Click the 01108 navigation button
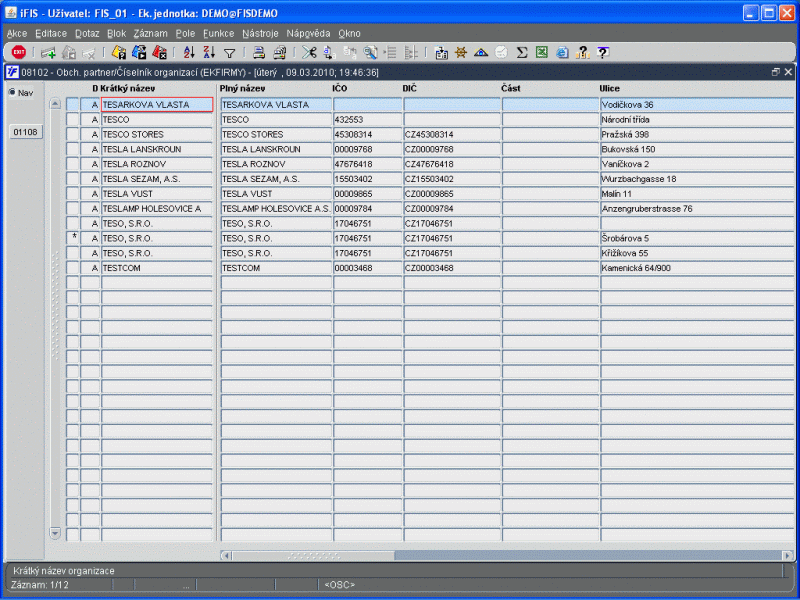The image size is (800, 600). pos(26,132)
